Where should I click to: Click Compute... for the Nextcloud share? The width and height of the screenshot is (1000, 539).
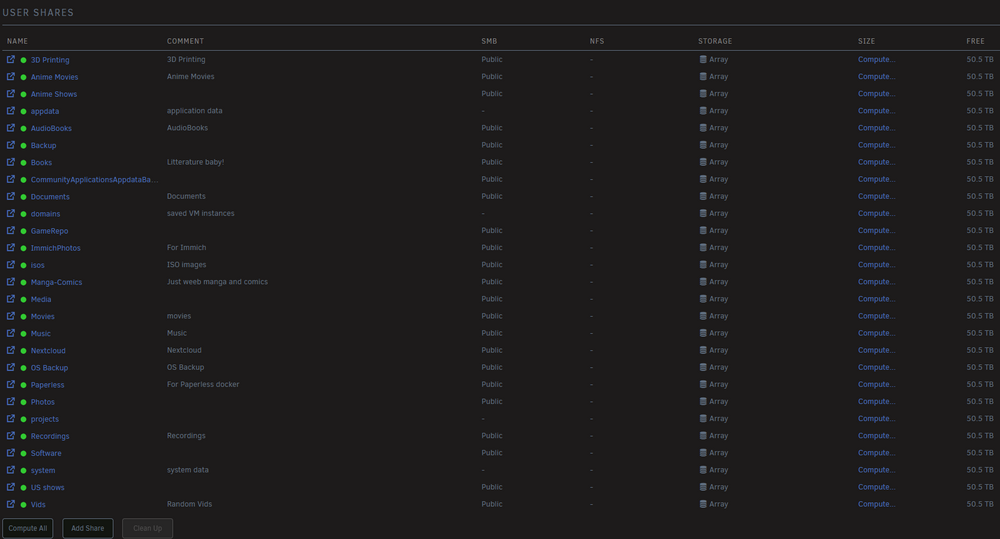pyautogui.click(x=876, y=350)
